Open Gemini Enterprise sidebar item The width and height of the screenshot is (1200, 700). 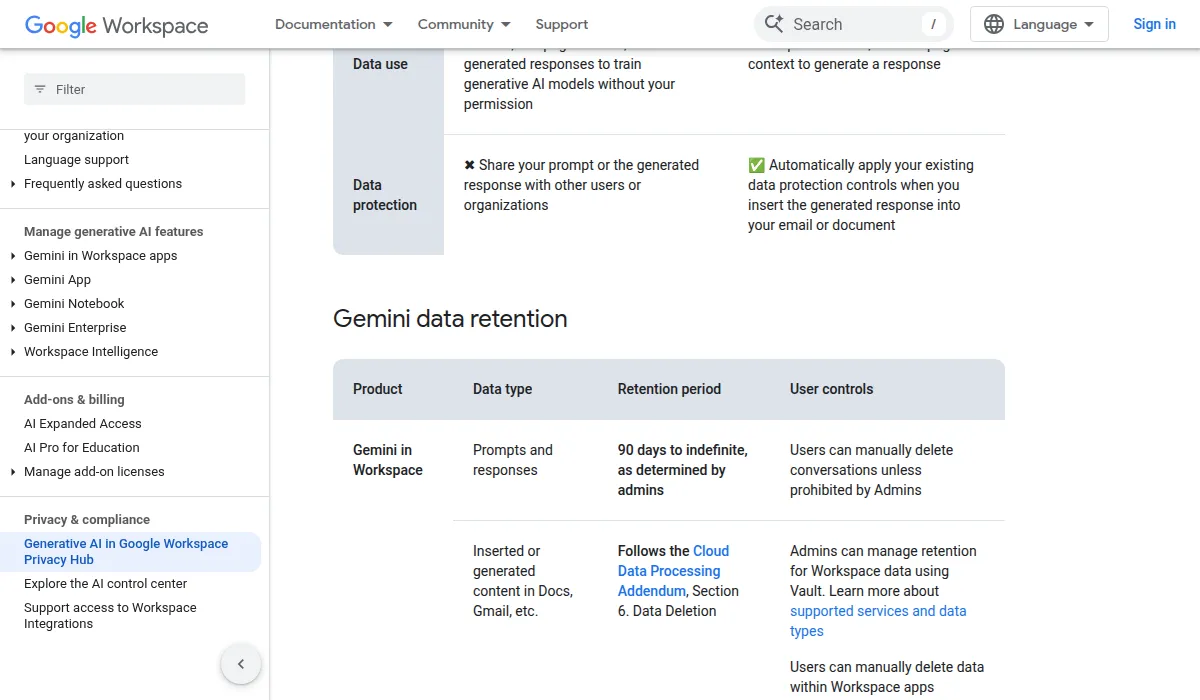tap(76, 328)
